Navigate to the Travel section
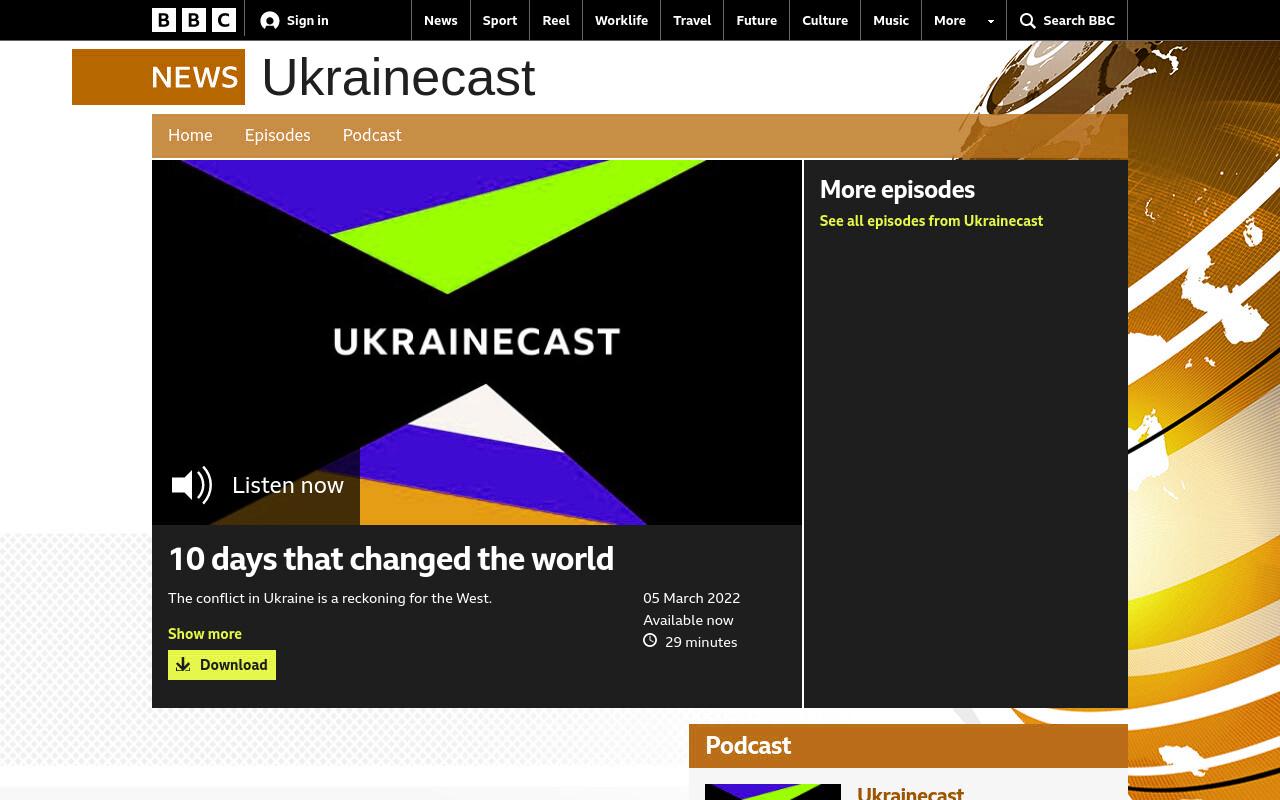 pyautogui.click(x=692, y=20)
